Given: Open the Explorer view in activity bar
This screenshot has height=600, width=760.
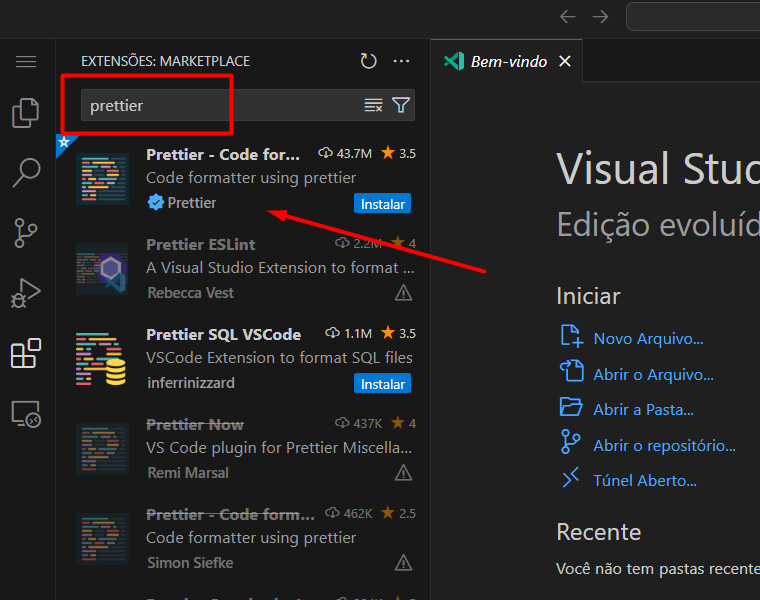Looking at the screenshot, I should tap(26, 113).
